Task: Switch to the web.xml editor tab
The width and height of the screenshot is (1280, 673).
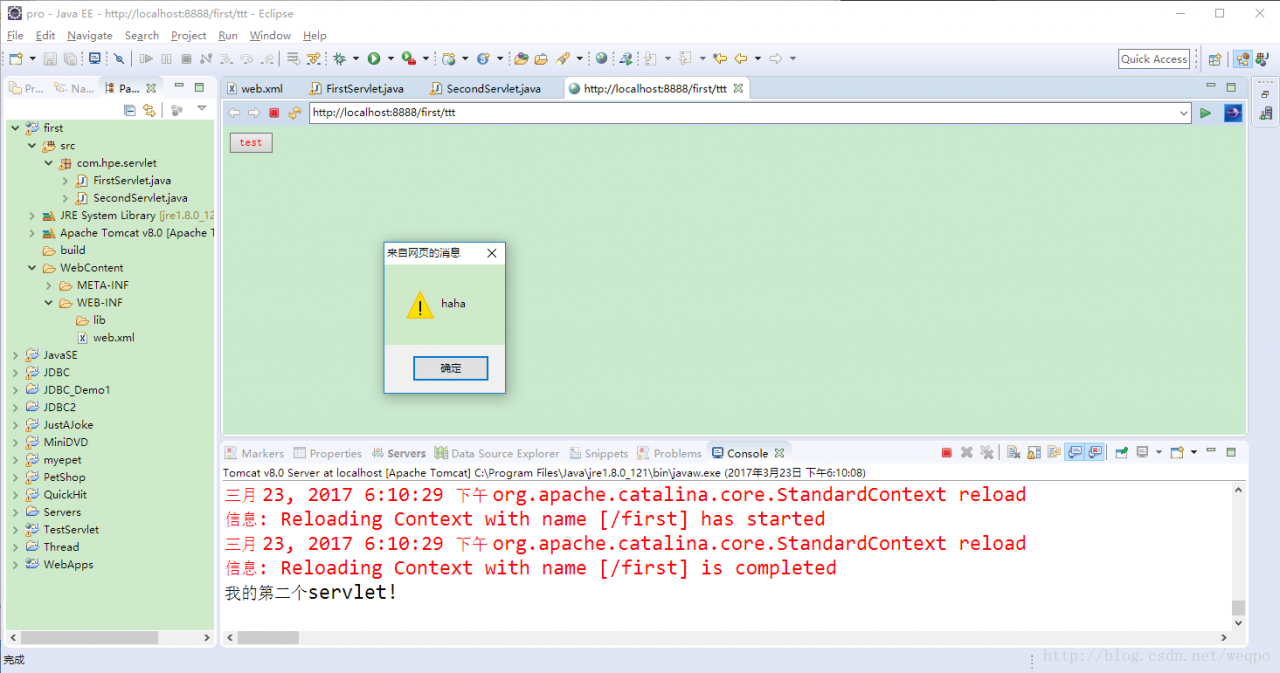Action: tap(255, 88)
